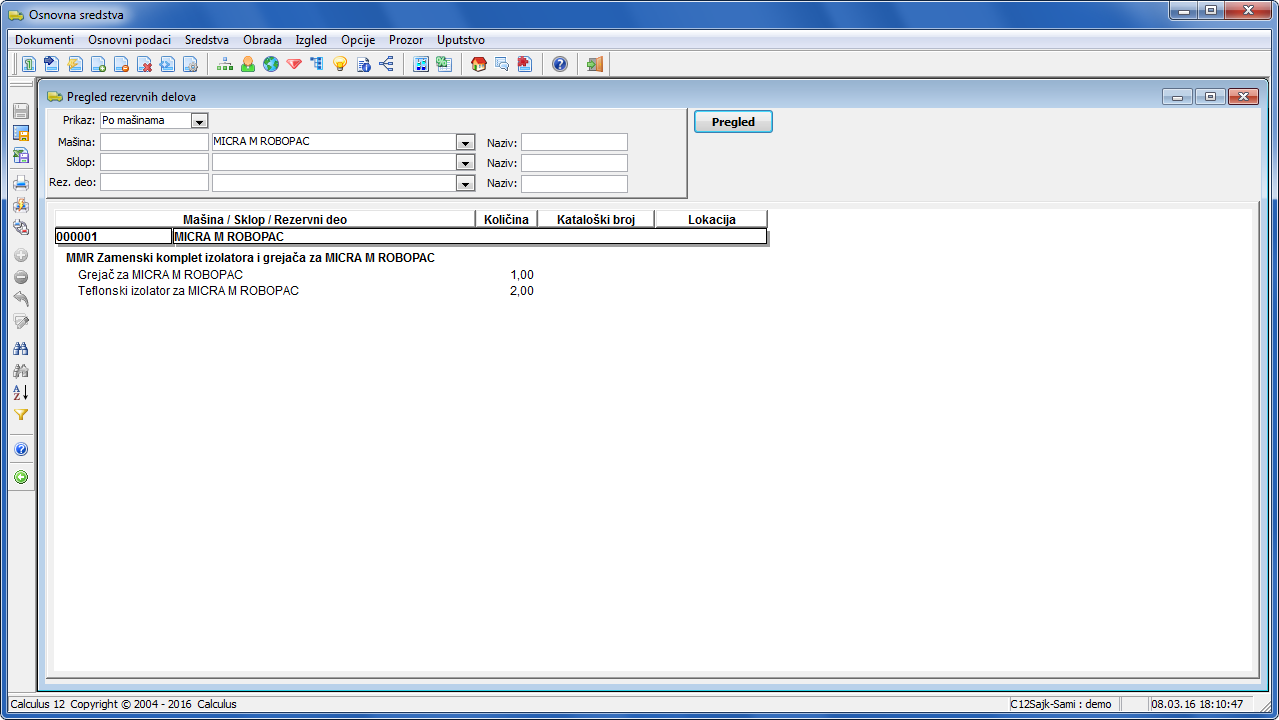Click the Naziv field next to Mašina
Image resolution: width=1279 pixels, height=720 pixels.
coord(574,142)
